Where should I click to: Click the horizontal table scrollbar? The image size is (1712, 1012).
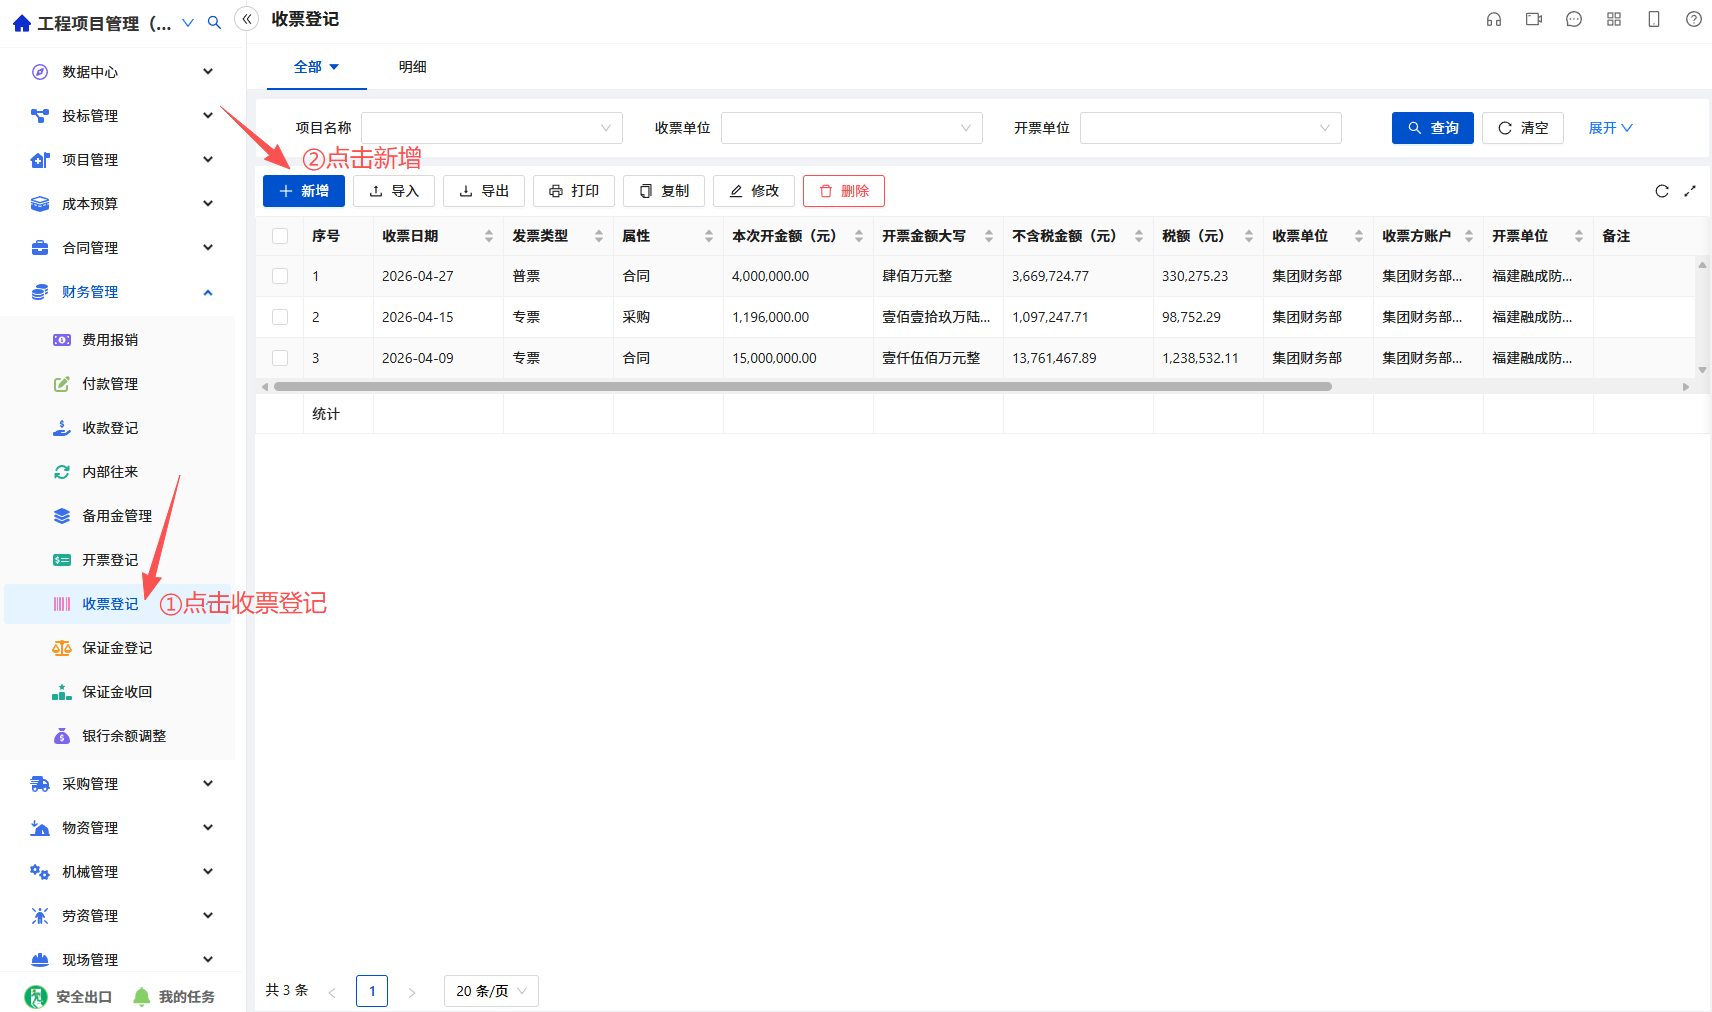(803, 386)
